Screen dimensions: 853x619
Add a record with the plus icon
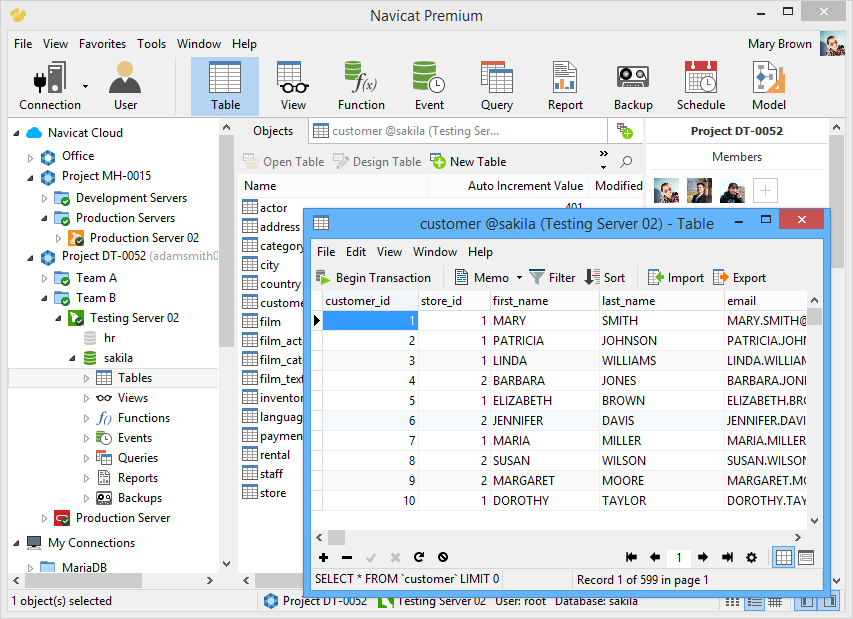coord(324,557)
